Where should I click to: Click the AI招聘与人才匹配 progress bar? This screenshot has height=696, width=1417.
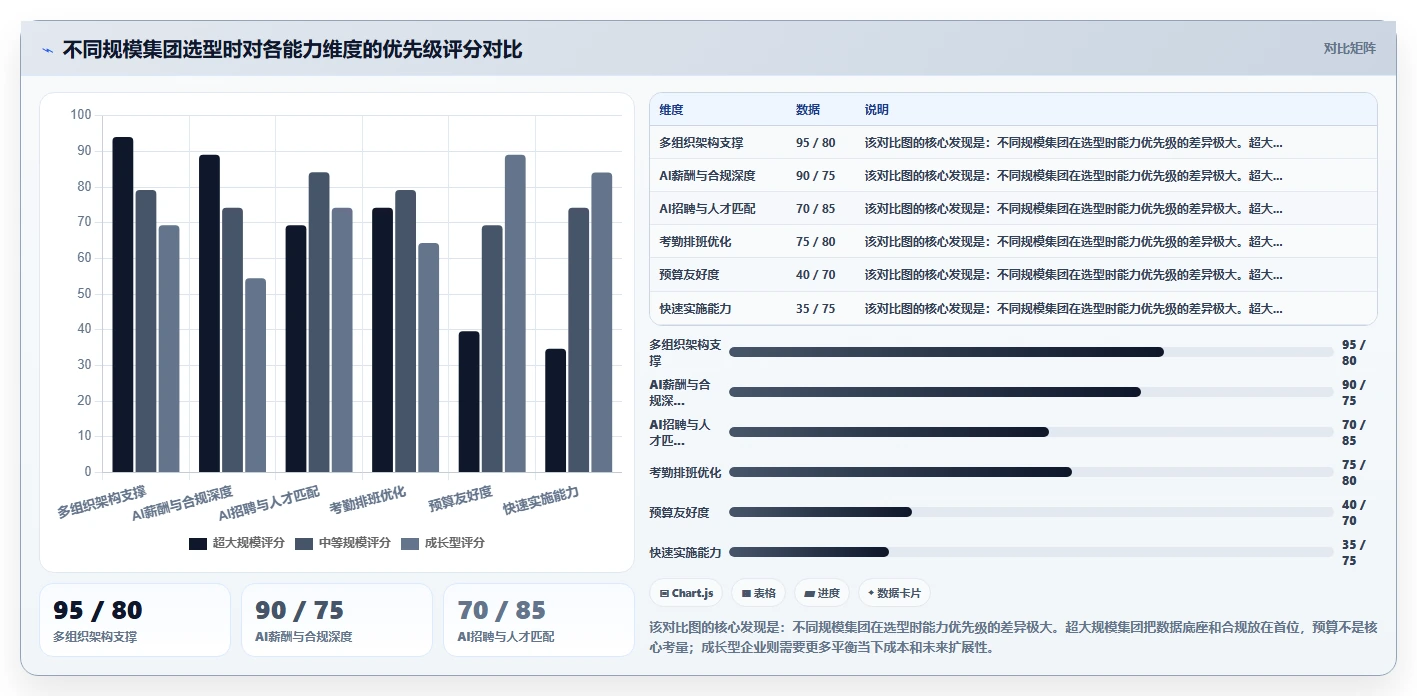1031,432
